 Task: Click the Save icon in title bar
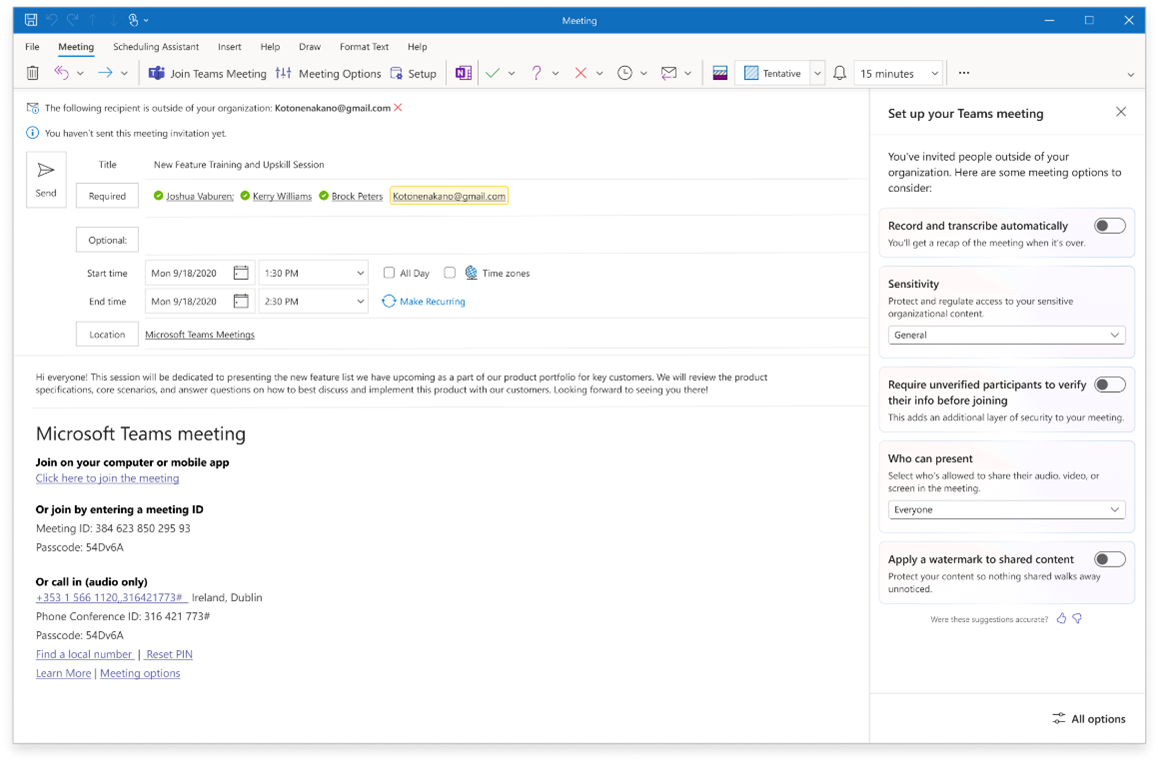[x=31, y=20]
